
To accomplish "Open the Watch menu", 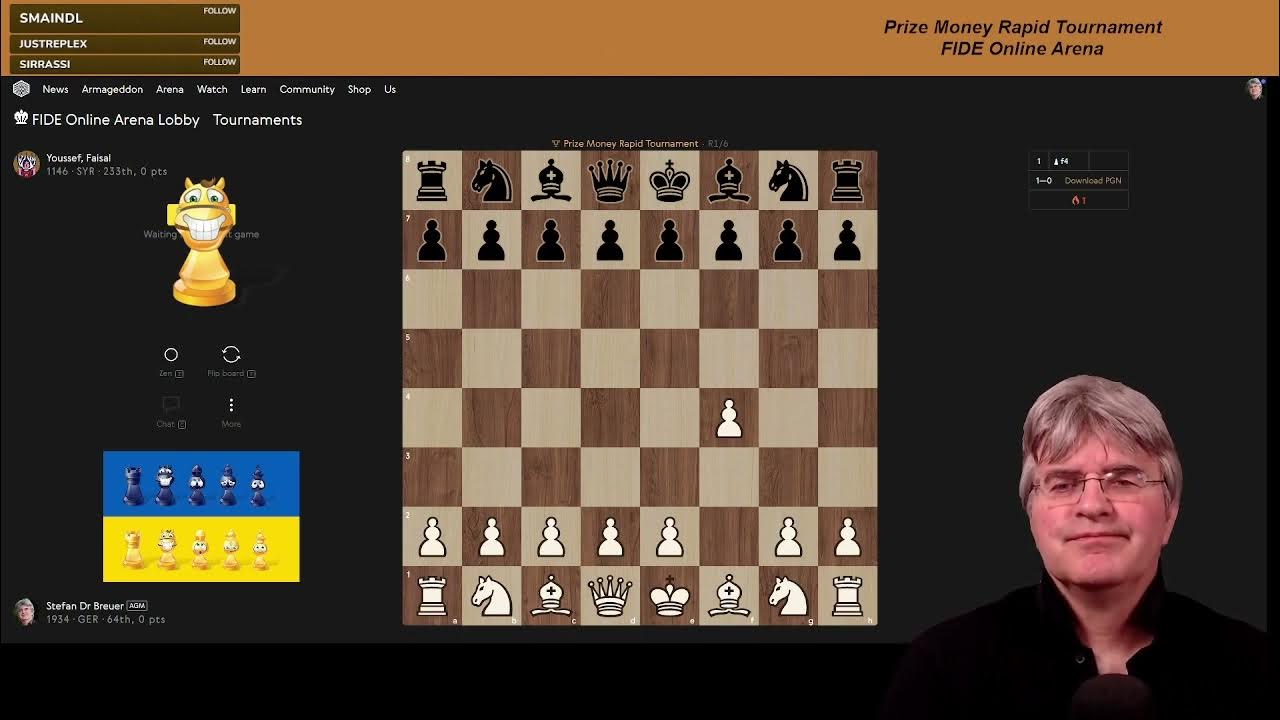I will click(212, 89).
